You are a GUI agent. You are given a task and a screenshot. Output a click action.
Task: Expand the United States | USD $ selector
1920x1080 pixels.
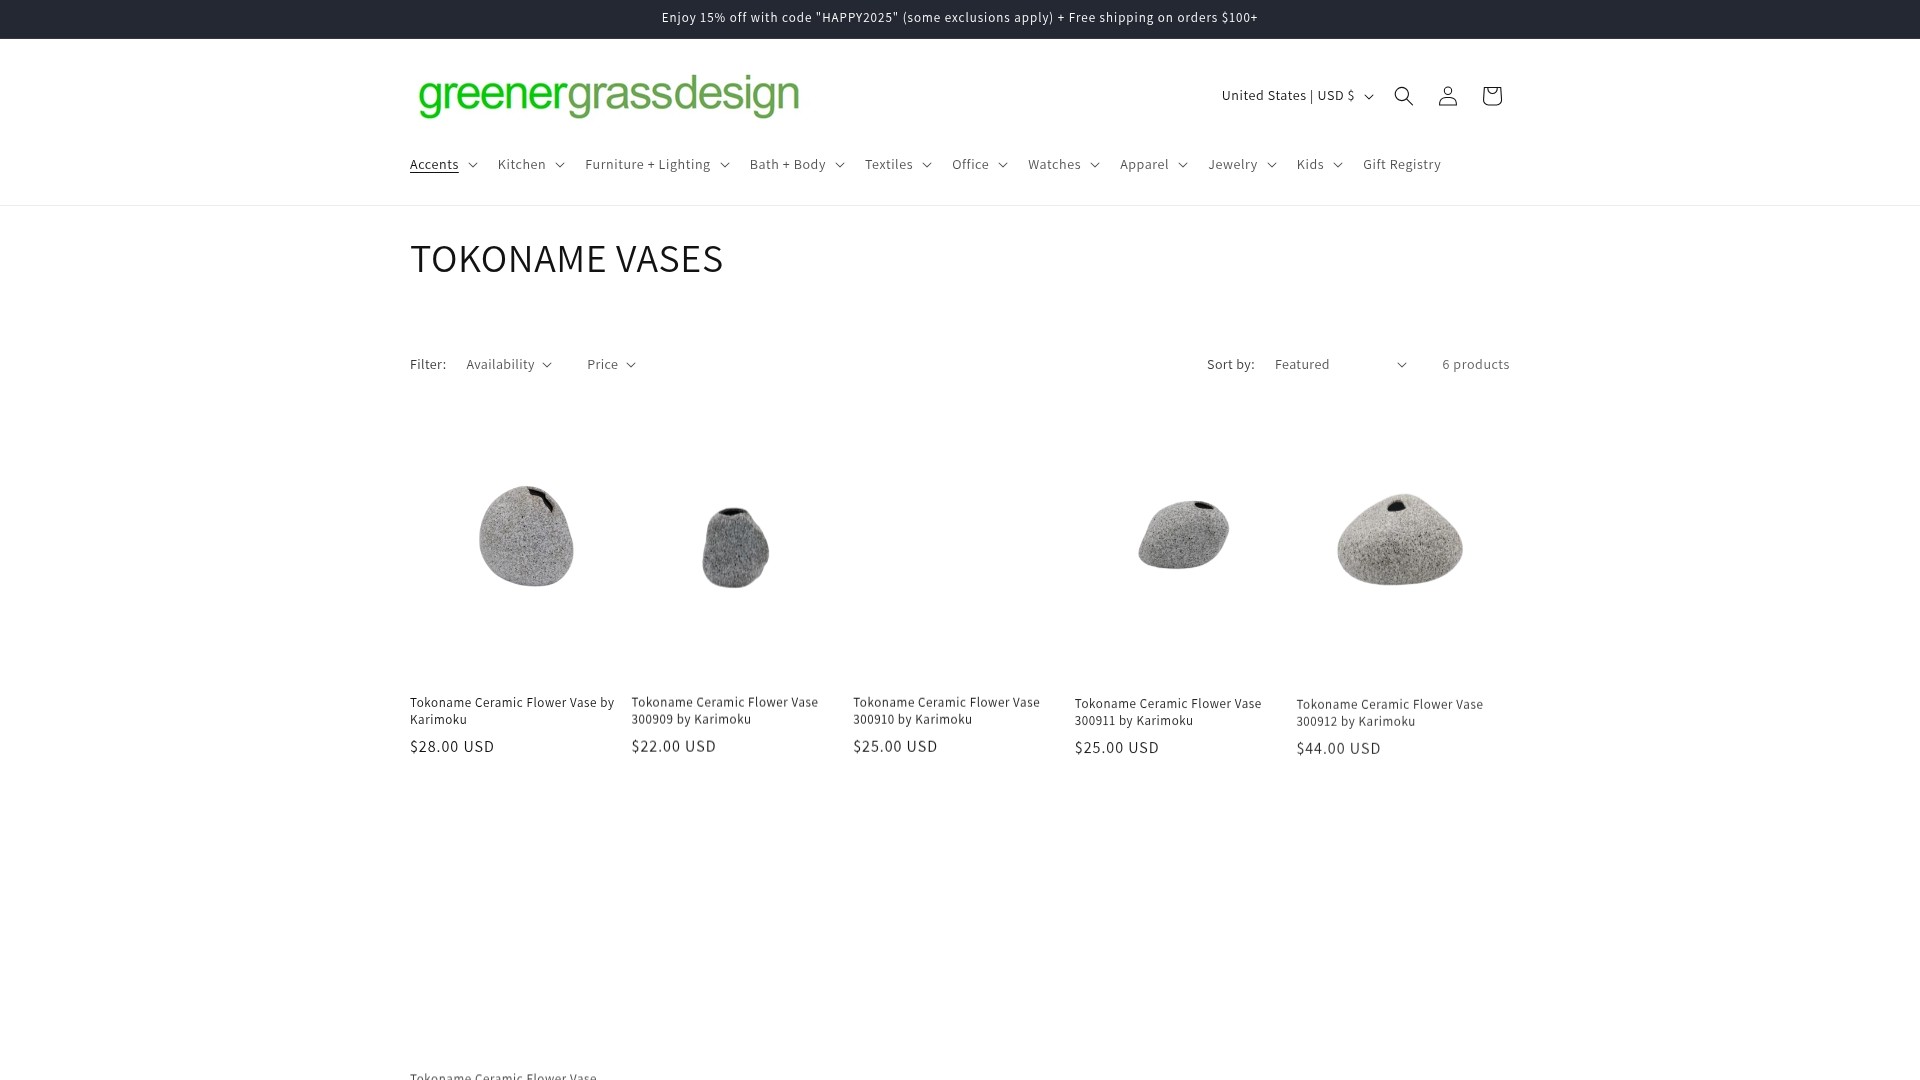point(1297,96)
